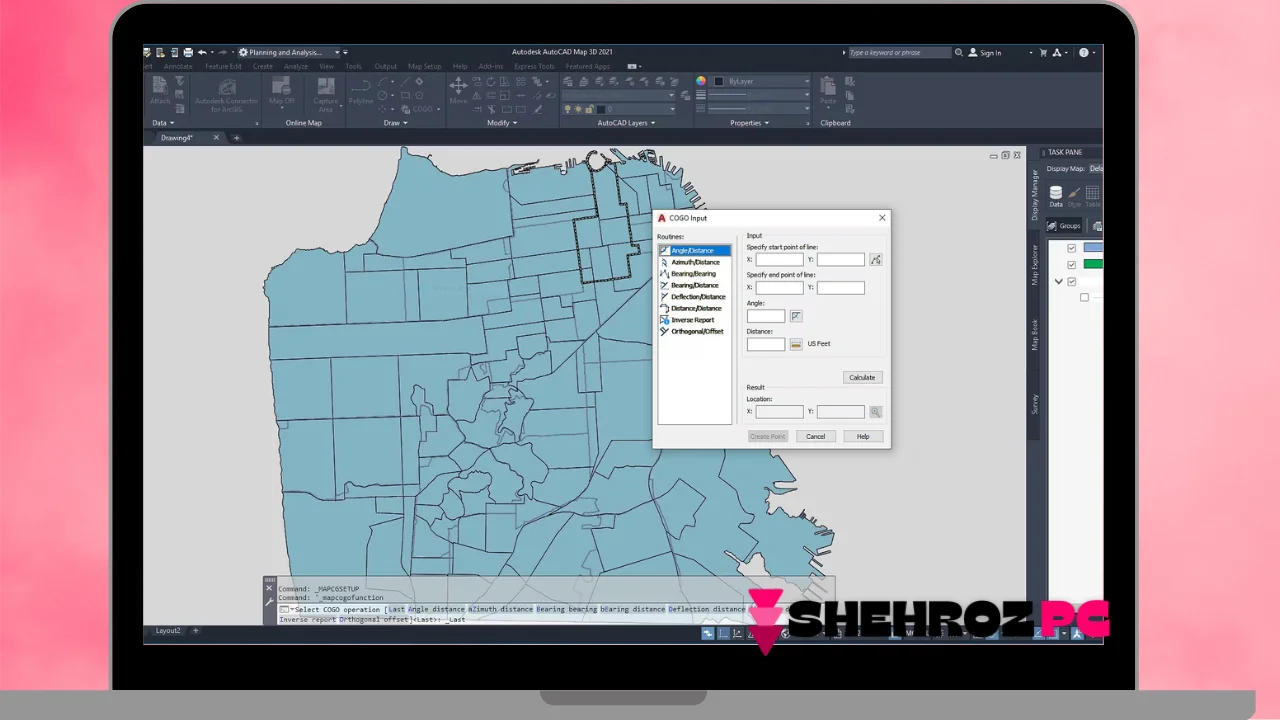
Task: Expand the Data panel dropdown
Action: (x=162, y=123)
